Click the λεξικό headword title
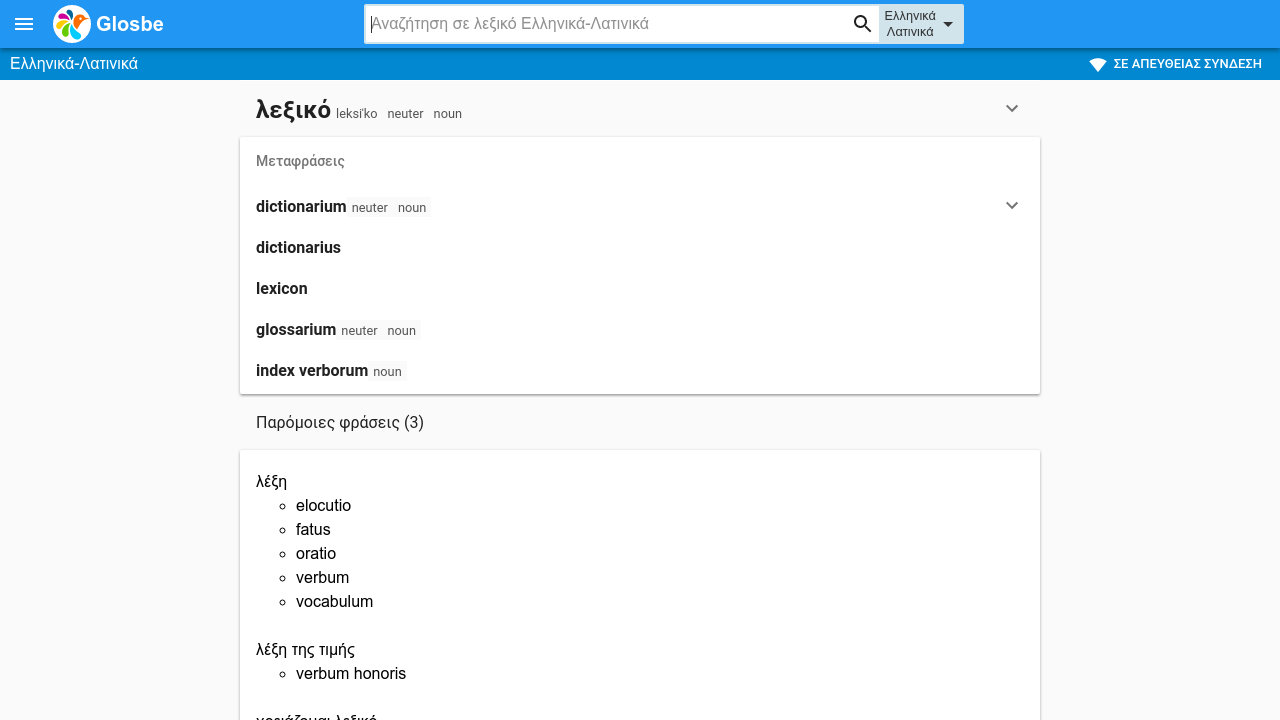The height and width of the screenshot is (720, 1280). [293, 110]
